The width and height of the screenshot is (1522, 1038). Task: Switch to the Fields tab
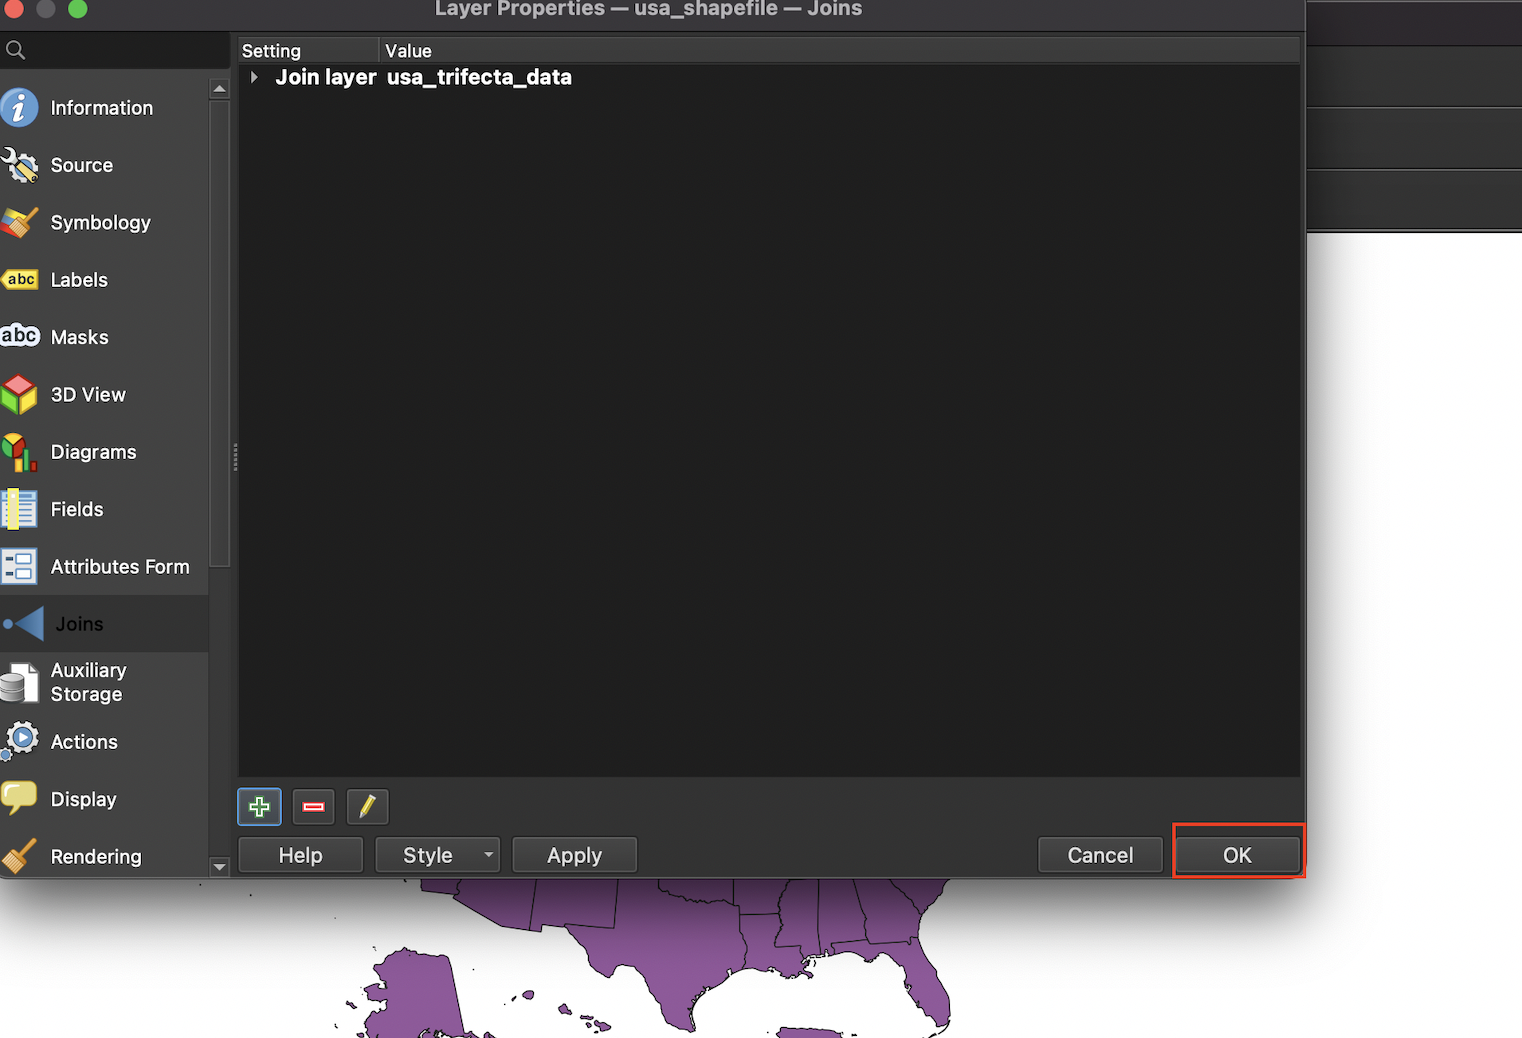[x=77, y=509]
